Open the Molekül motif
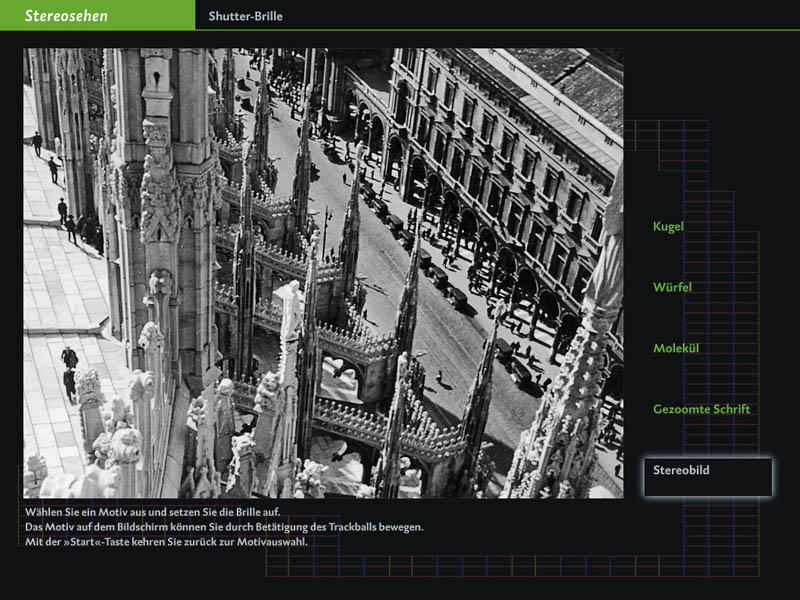Screen dimensions: 800x600 point(676,348)
